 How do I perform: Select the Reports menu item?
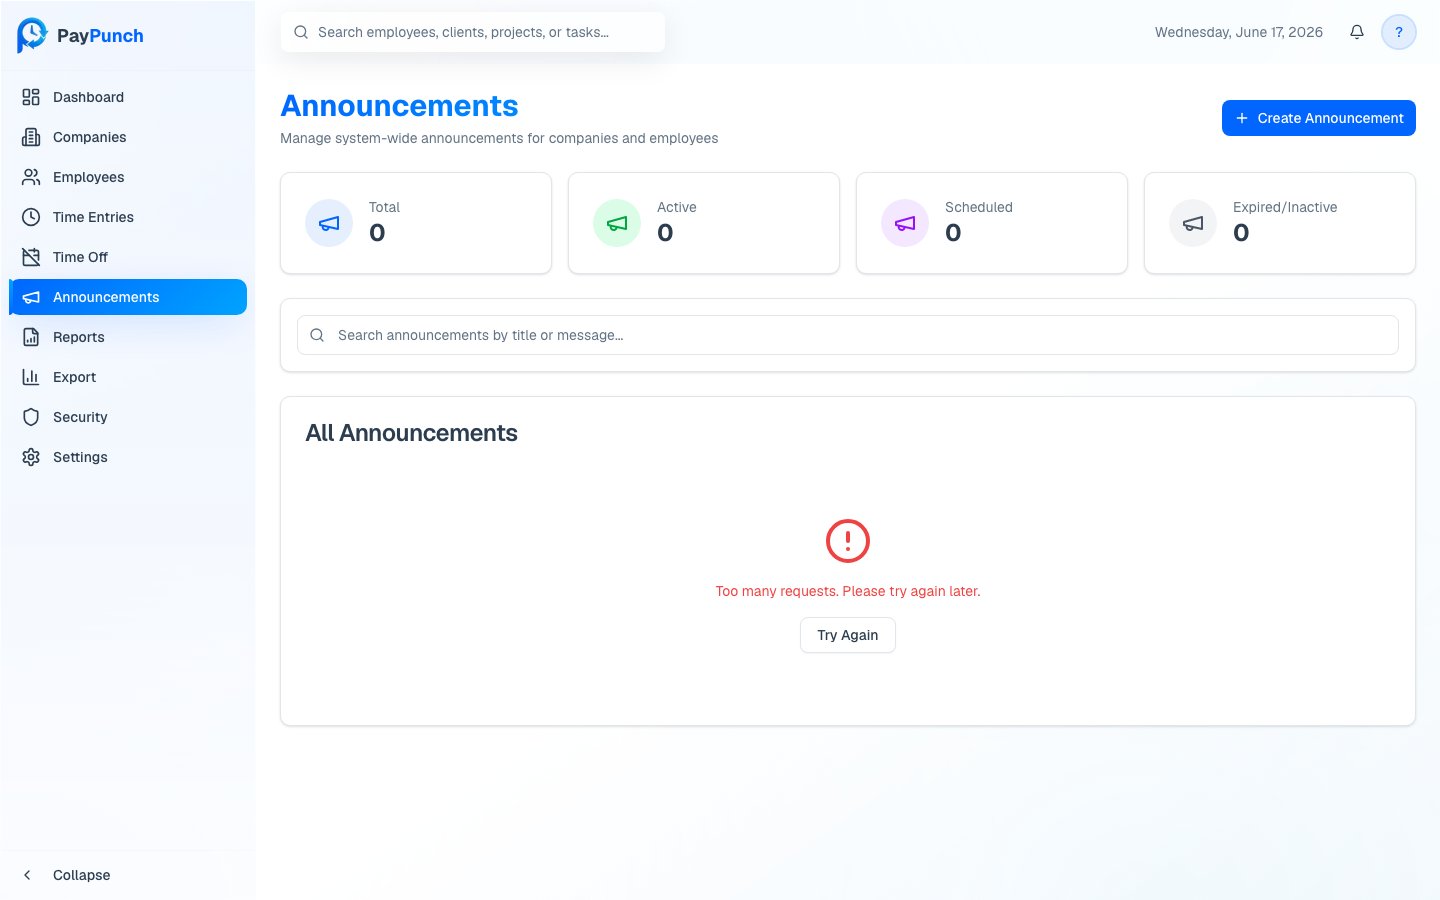click(128, 337)
